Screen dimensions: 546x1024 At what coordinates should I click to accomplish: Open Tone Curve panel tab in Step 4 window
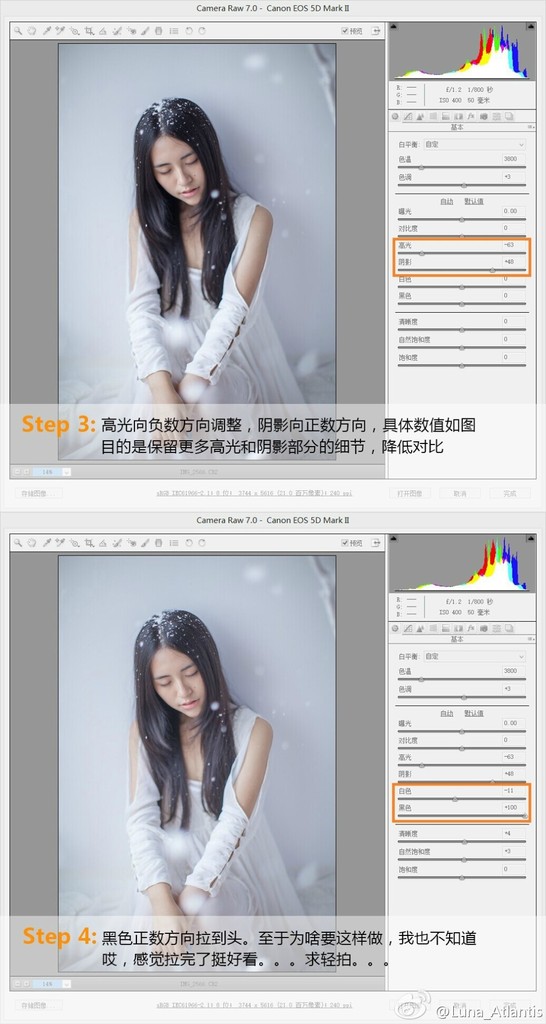point(408,628)
